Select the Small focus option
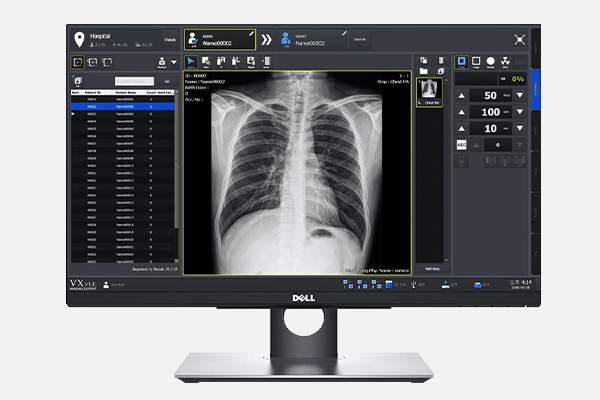600x400 pixels. (461, 62)
